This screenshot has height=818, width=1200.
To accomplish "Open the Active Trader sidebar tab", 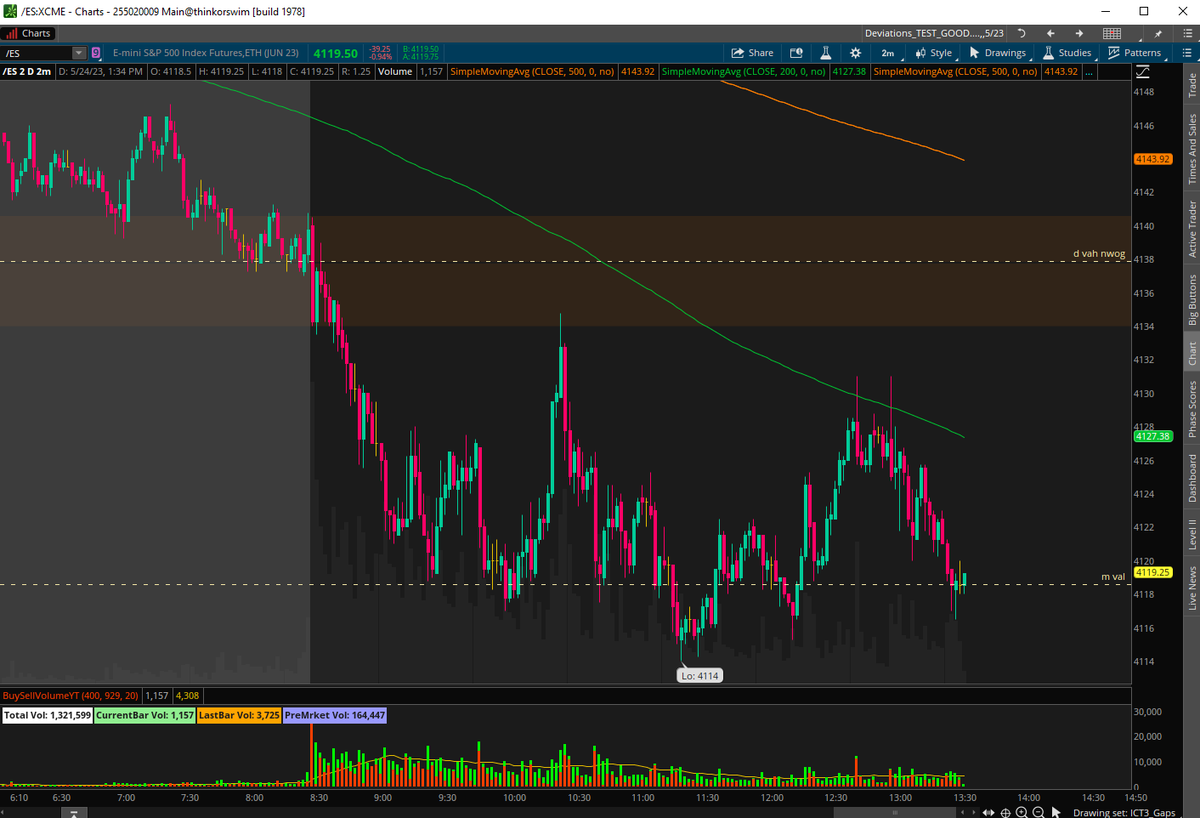I will [1191, 229].
